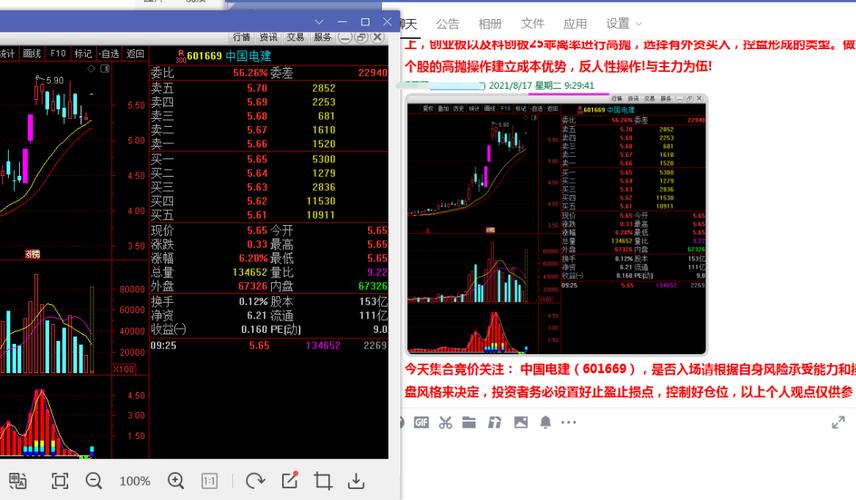The height and width of the screenshot is (500, 856).
Task: Expand the chat input area with arrows icon
Action: (x=839, y=422)
